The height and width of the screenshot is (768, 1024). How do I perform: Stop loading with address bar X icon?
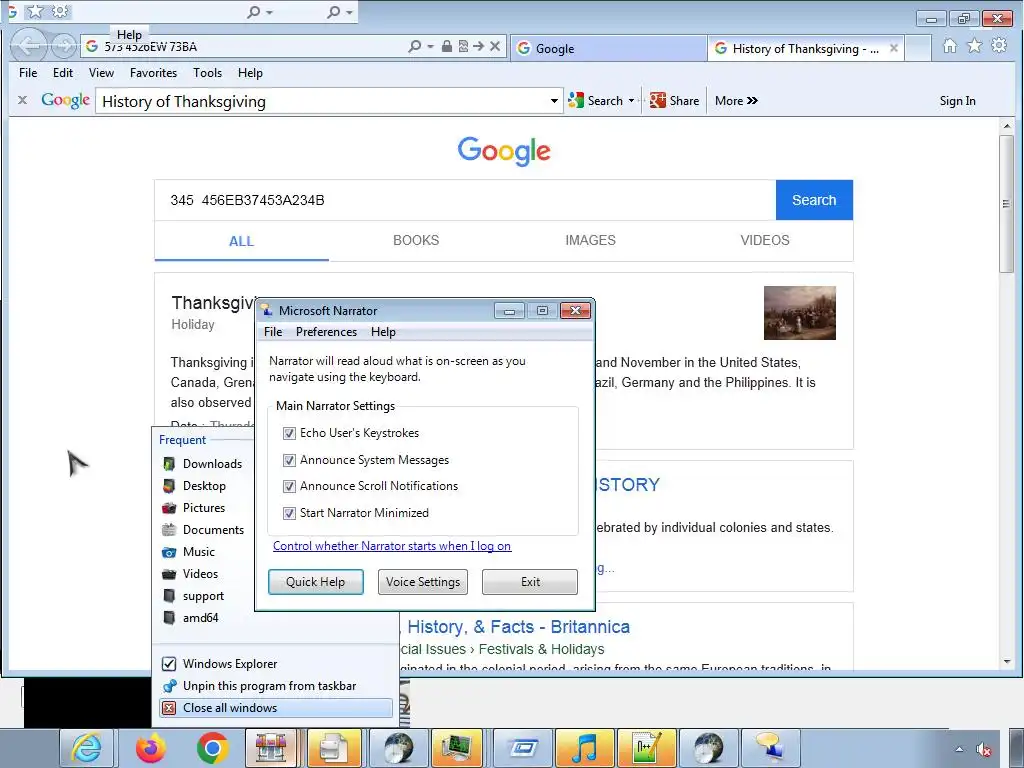(495, 46)
